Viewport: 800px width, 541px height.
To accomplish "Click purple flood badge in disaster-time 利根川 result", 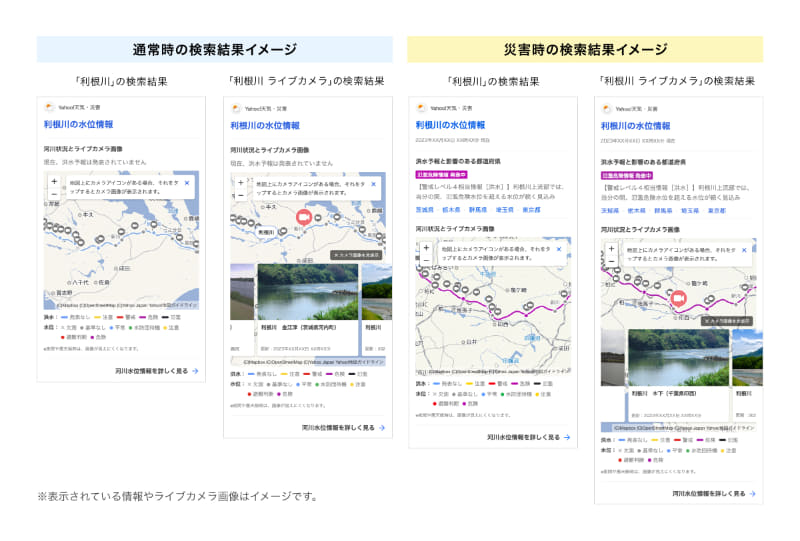I will click(441, 175).
